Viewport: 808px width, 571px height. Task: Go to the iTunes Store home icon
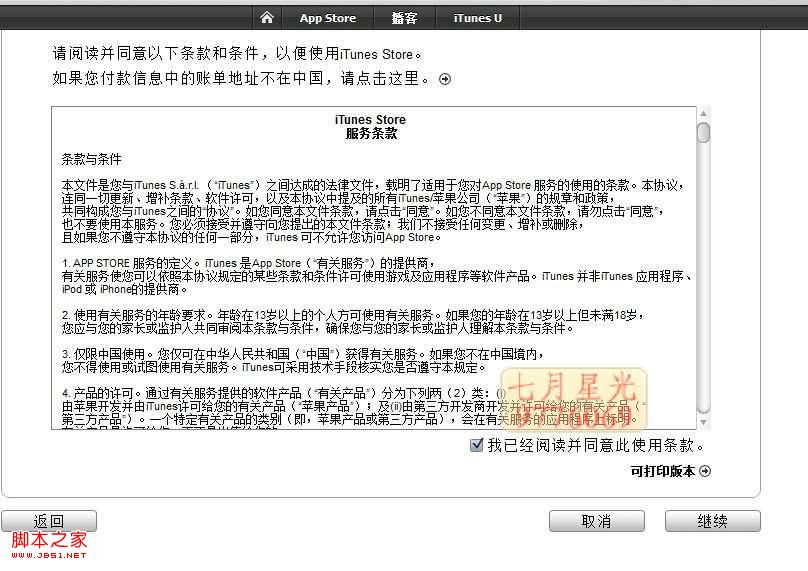coord(266,18)
